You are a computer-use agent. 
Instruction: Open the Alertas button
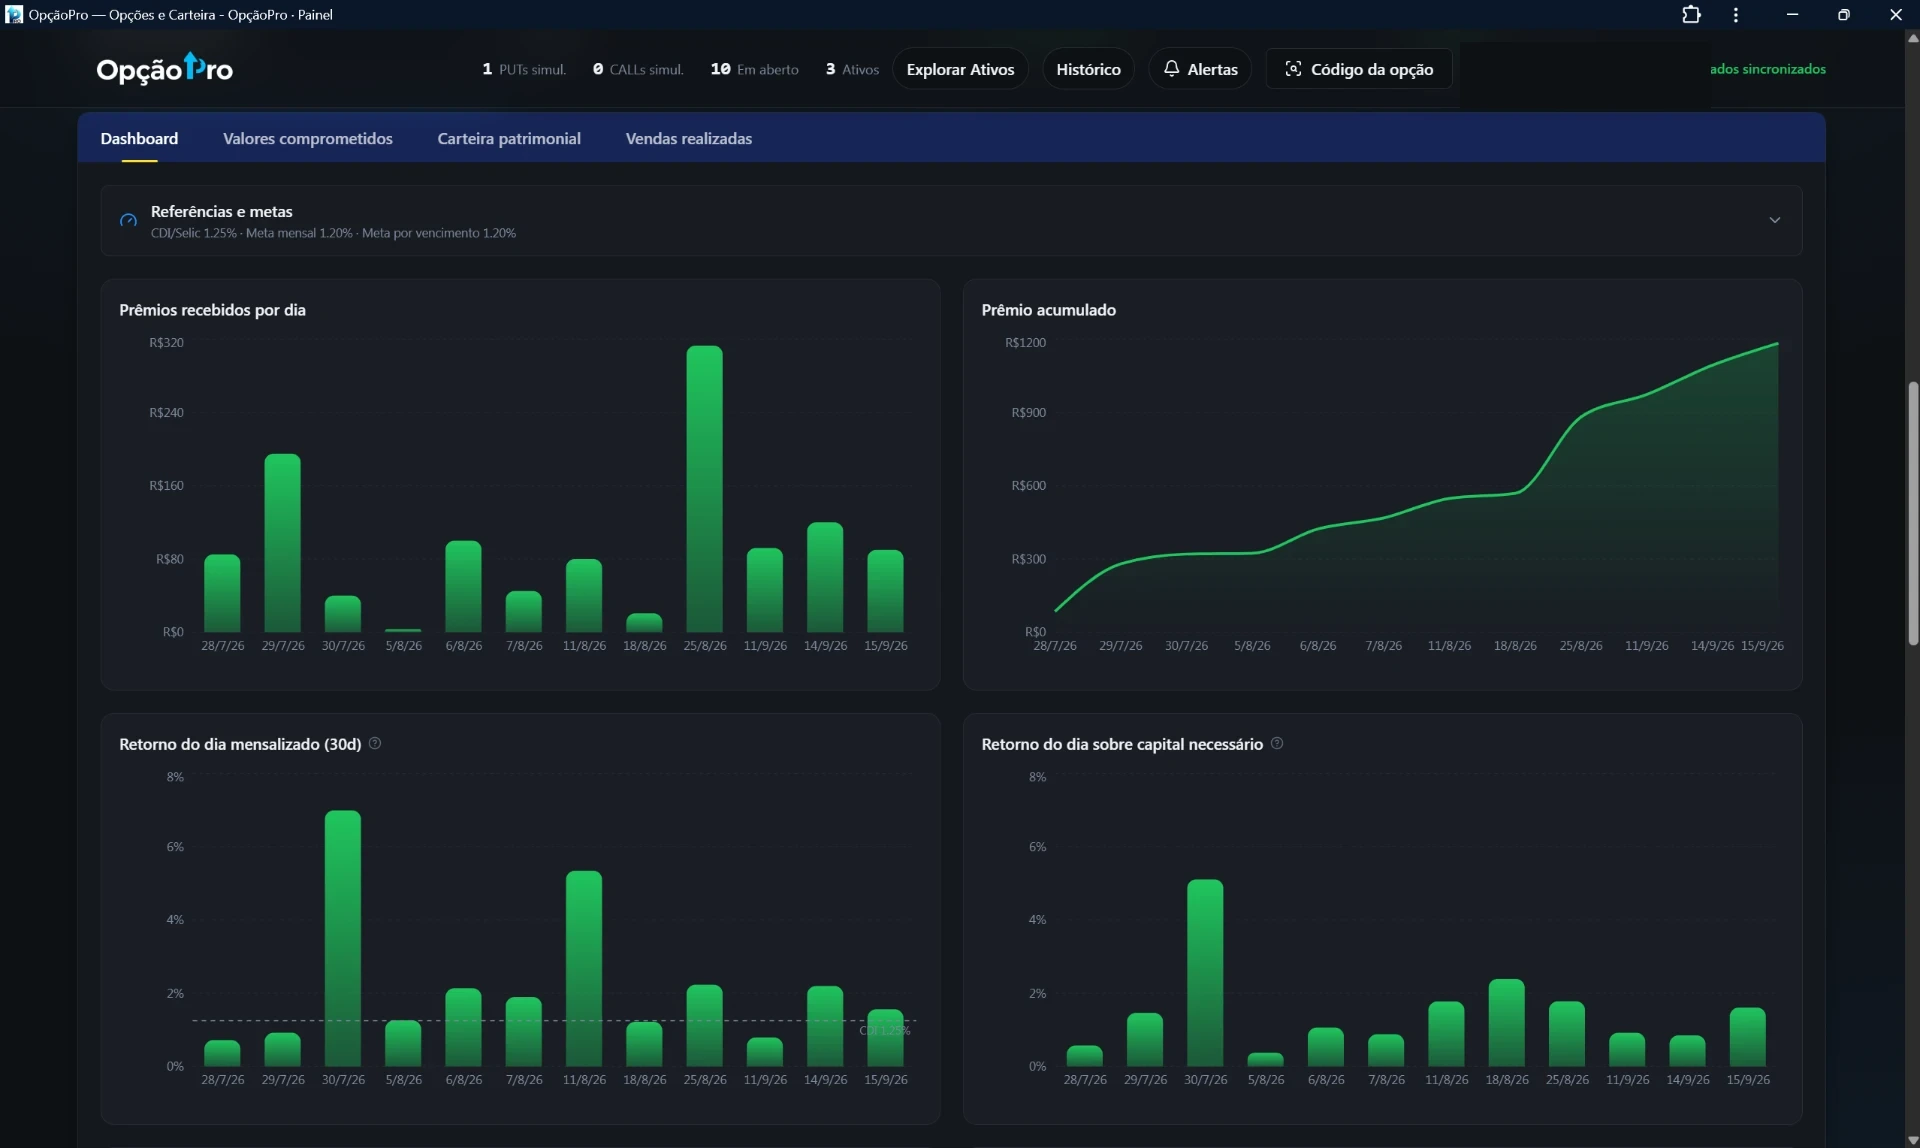tap(1200, 69)
